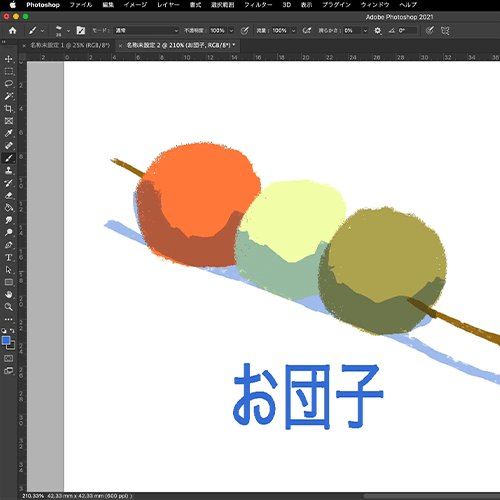
Task: Select the Frame tool
Action: coord(9,121)
